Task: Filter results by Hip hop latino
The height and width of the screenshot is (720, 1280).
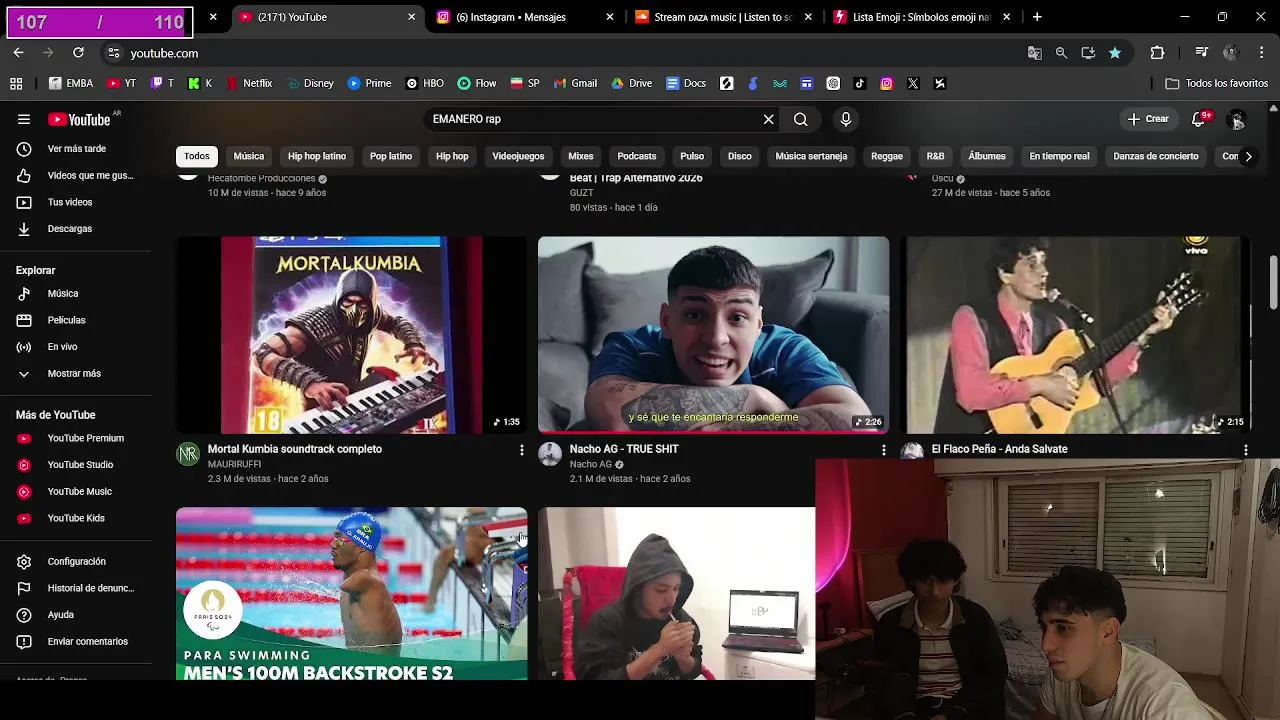Action: coord(317,156)
